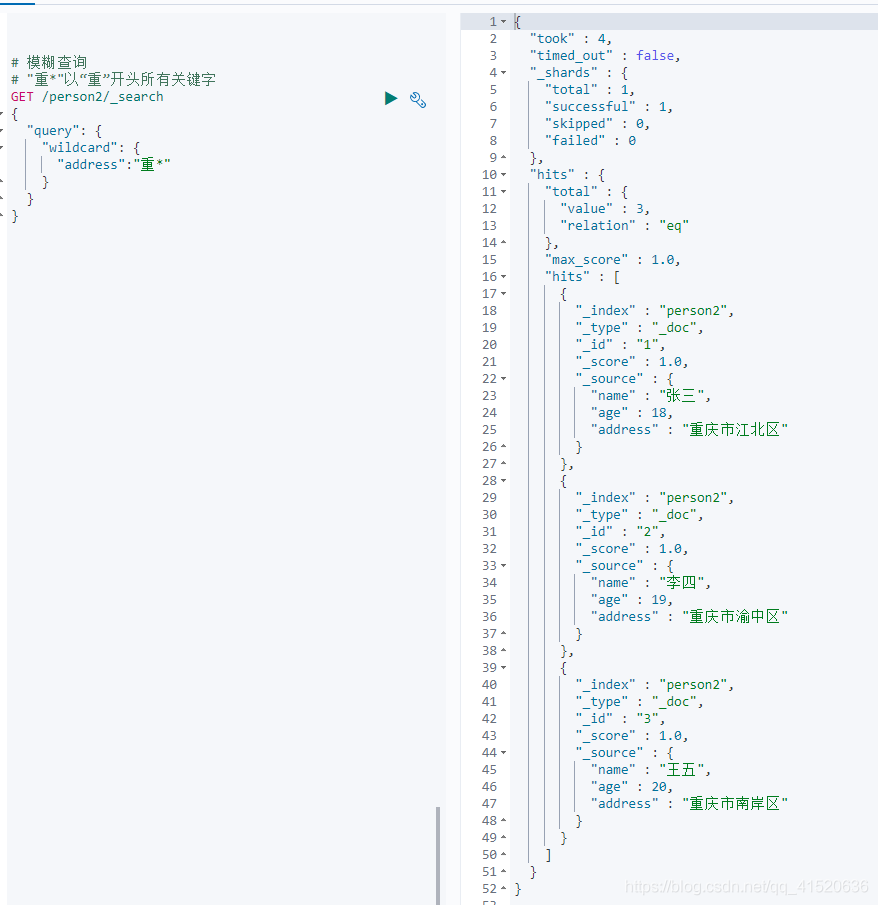This screenshot has width=878, height=905.
Task: Click the closing fold marker at line 52
Action: click(x=503, y=889)
